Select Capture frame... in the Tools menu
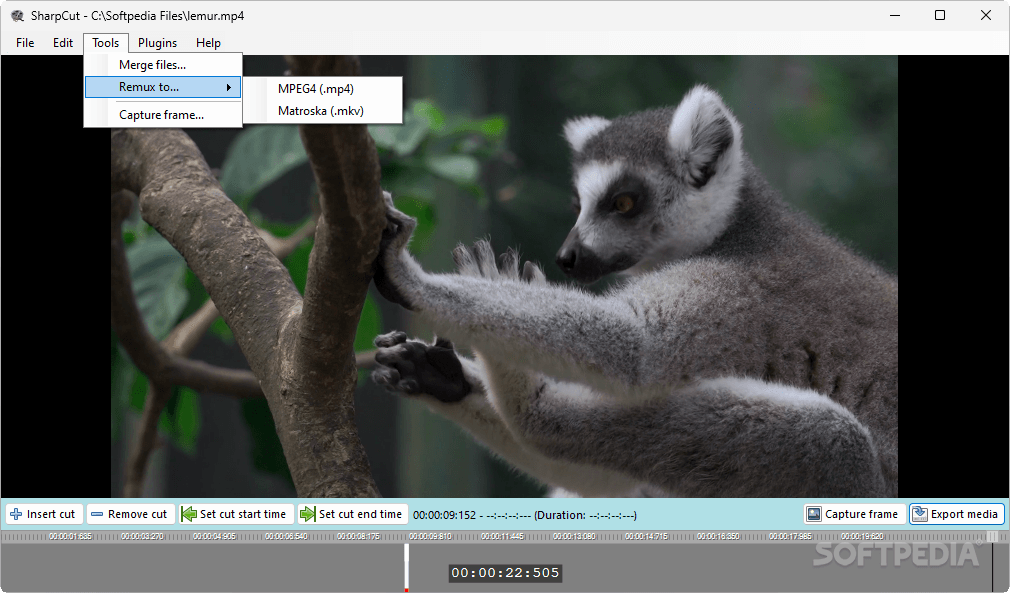The width and height of the screenshot is (1010, 593). pyautogui.click(x=164, y=115)
